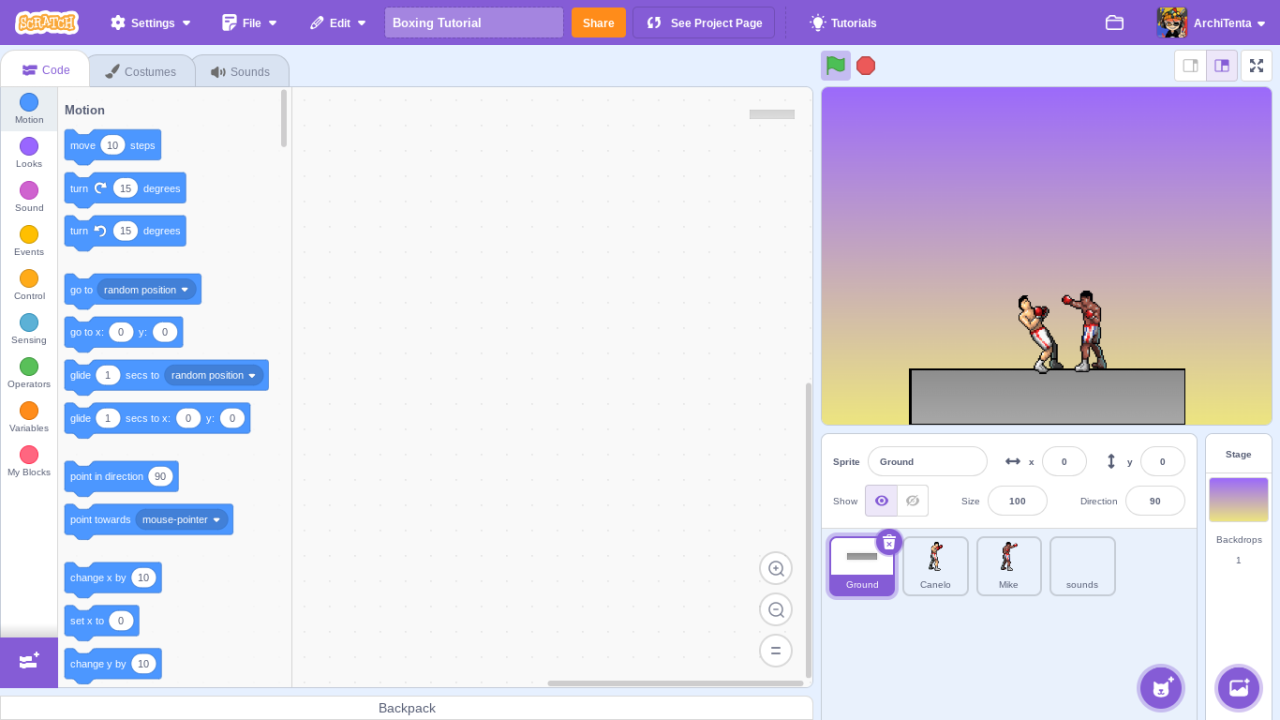This screenshot has width=1280, height=720.
Task: Click the sprite y position field
Action: [x=1162, y=462]
